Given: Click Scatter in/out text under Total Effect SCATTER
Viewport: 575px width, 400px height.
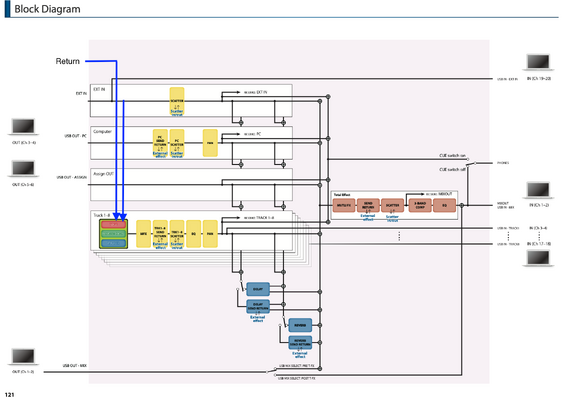Looking at the screenshot, I should click(x=392, y=218).
